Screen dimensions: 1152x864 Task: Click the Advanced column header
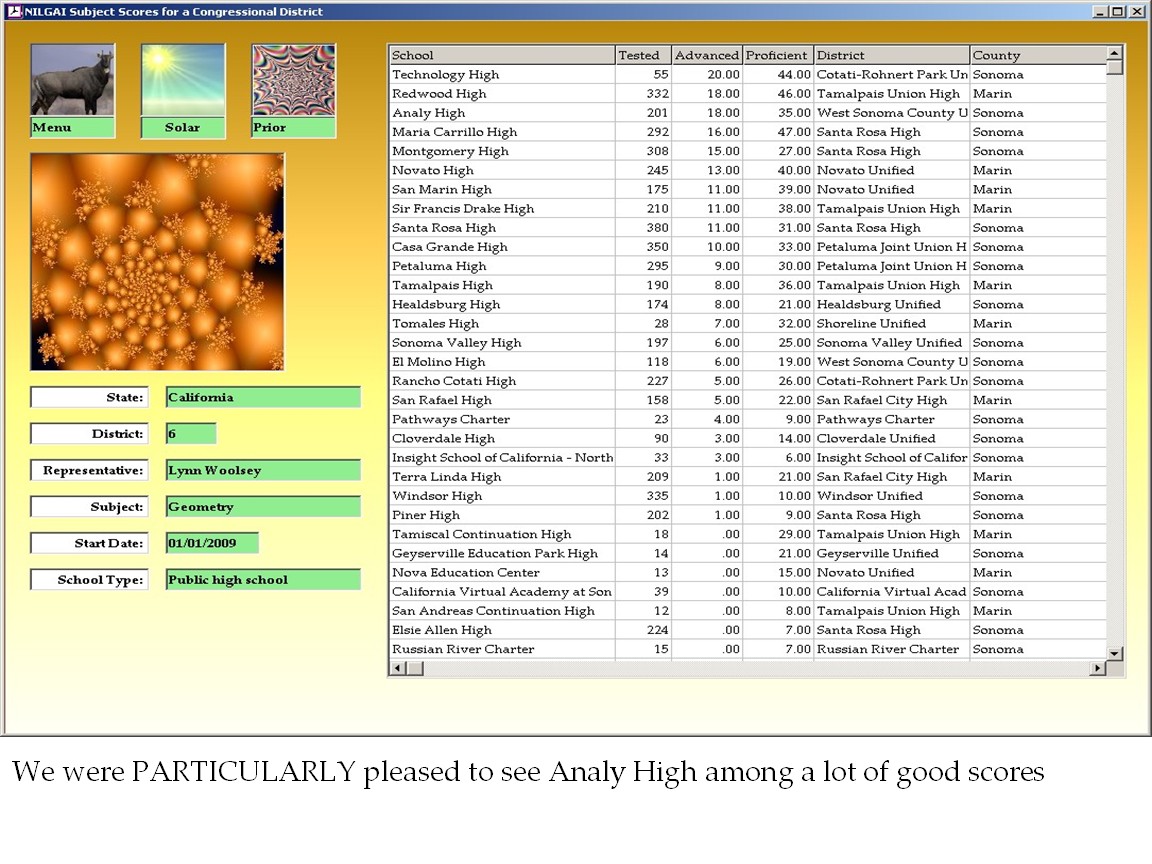706,55
